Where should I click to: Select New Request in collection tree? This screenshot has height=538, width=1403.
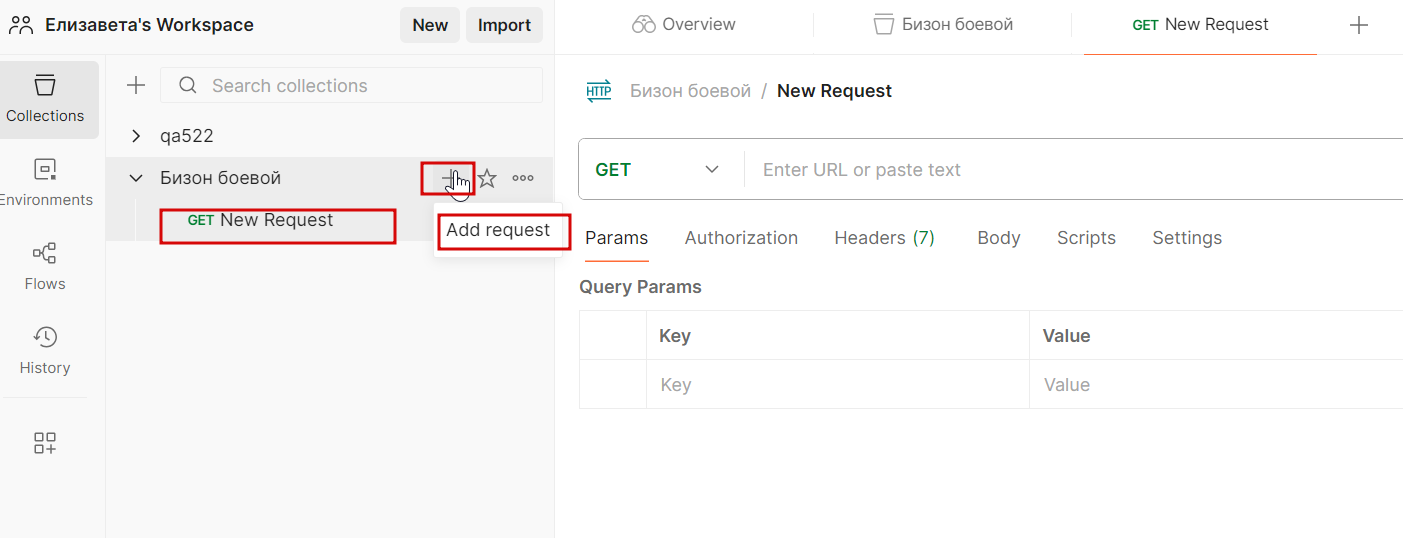276,220
